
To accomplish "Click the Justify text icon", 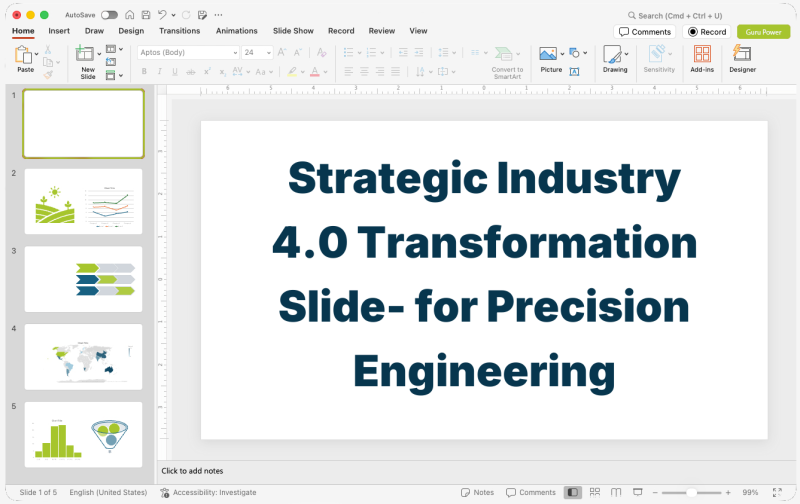I will pyautogui.click(x=395, y=71).
